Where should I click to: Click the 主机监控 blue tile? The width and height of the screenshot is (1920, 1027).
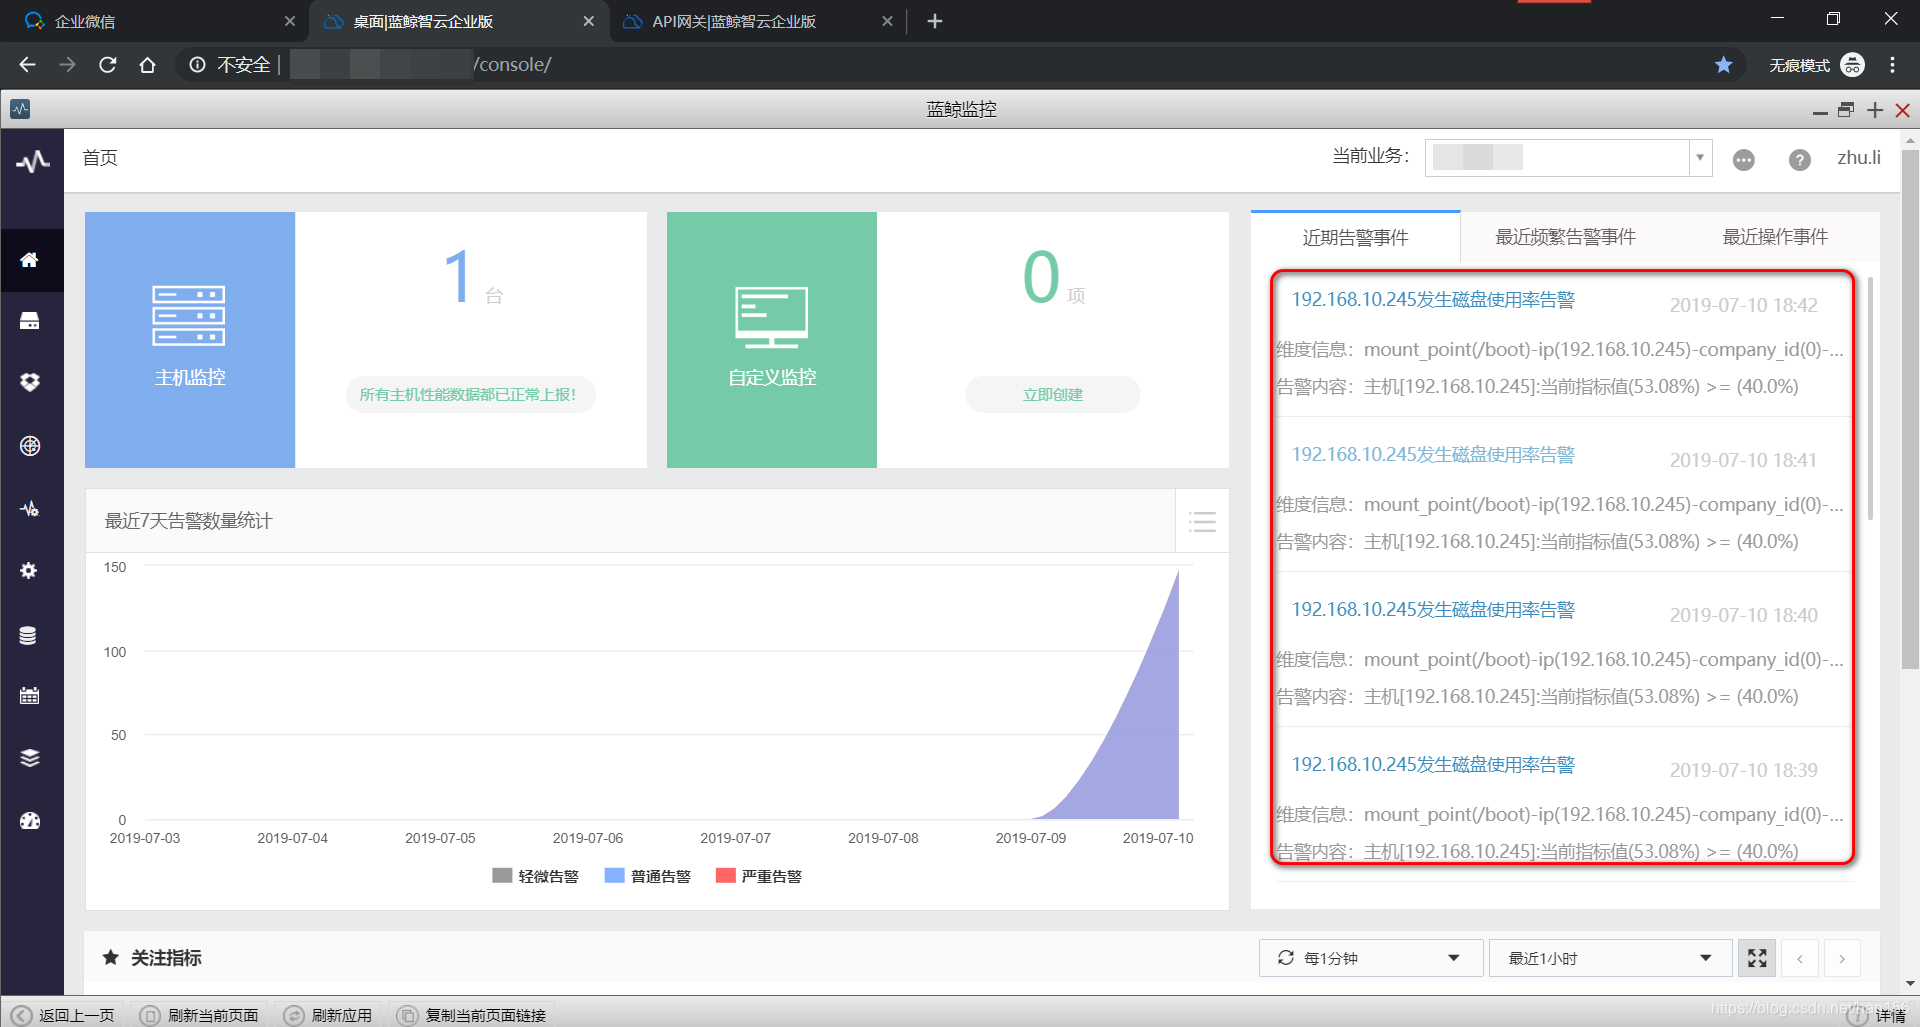[x=190, y=340]
